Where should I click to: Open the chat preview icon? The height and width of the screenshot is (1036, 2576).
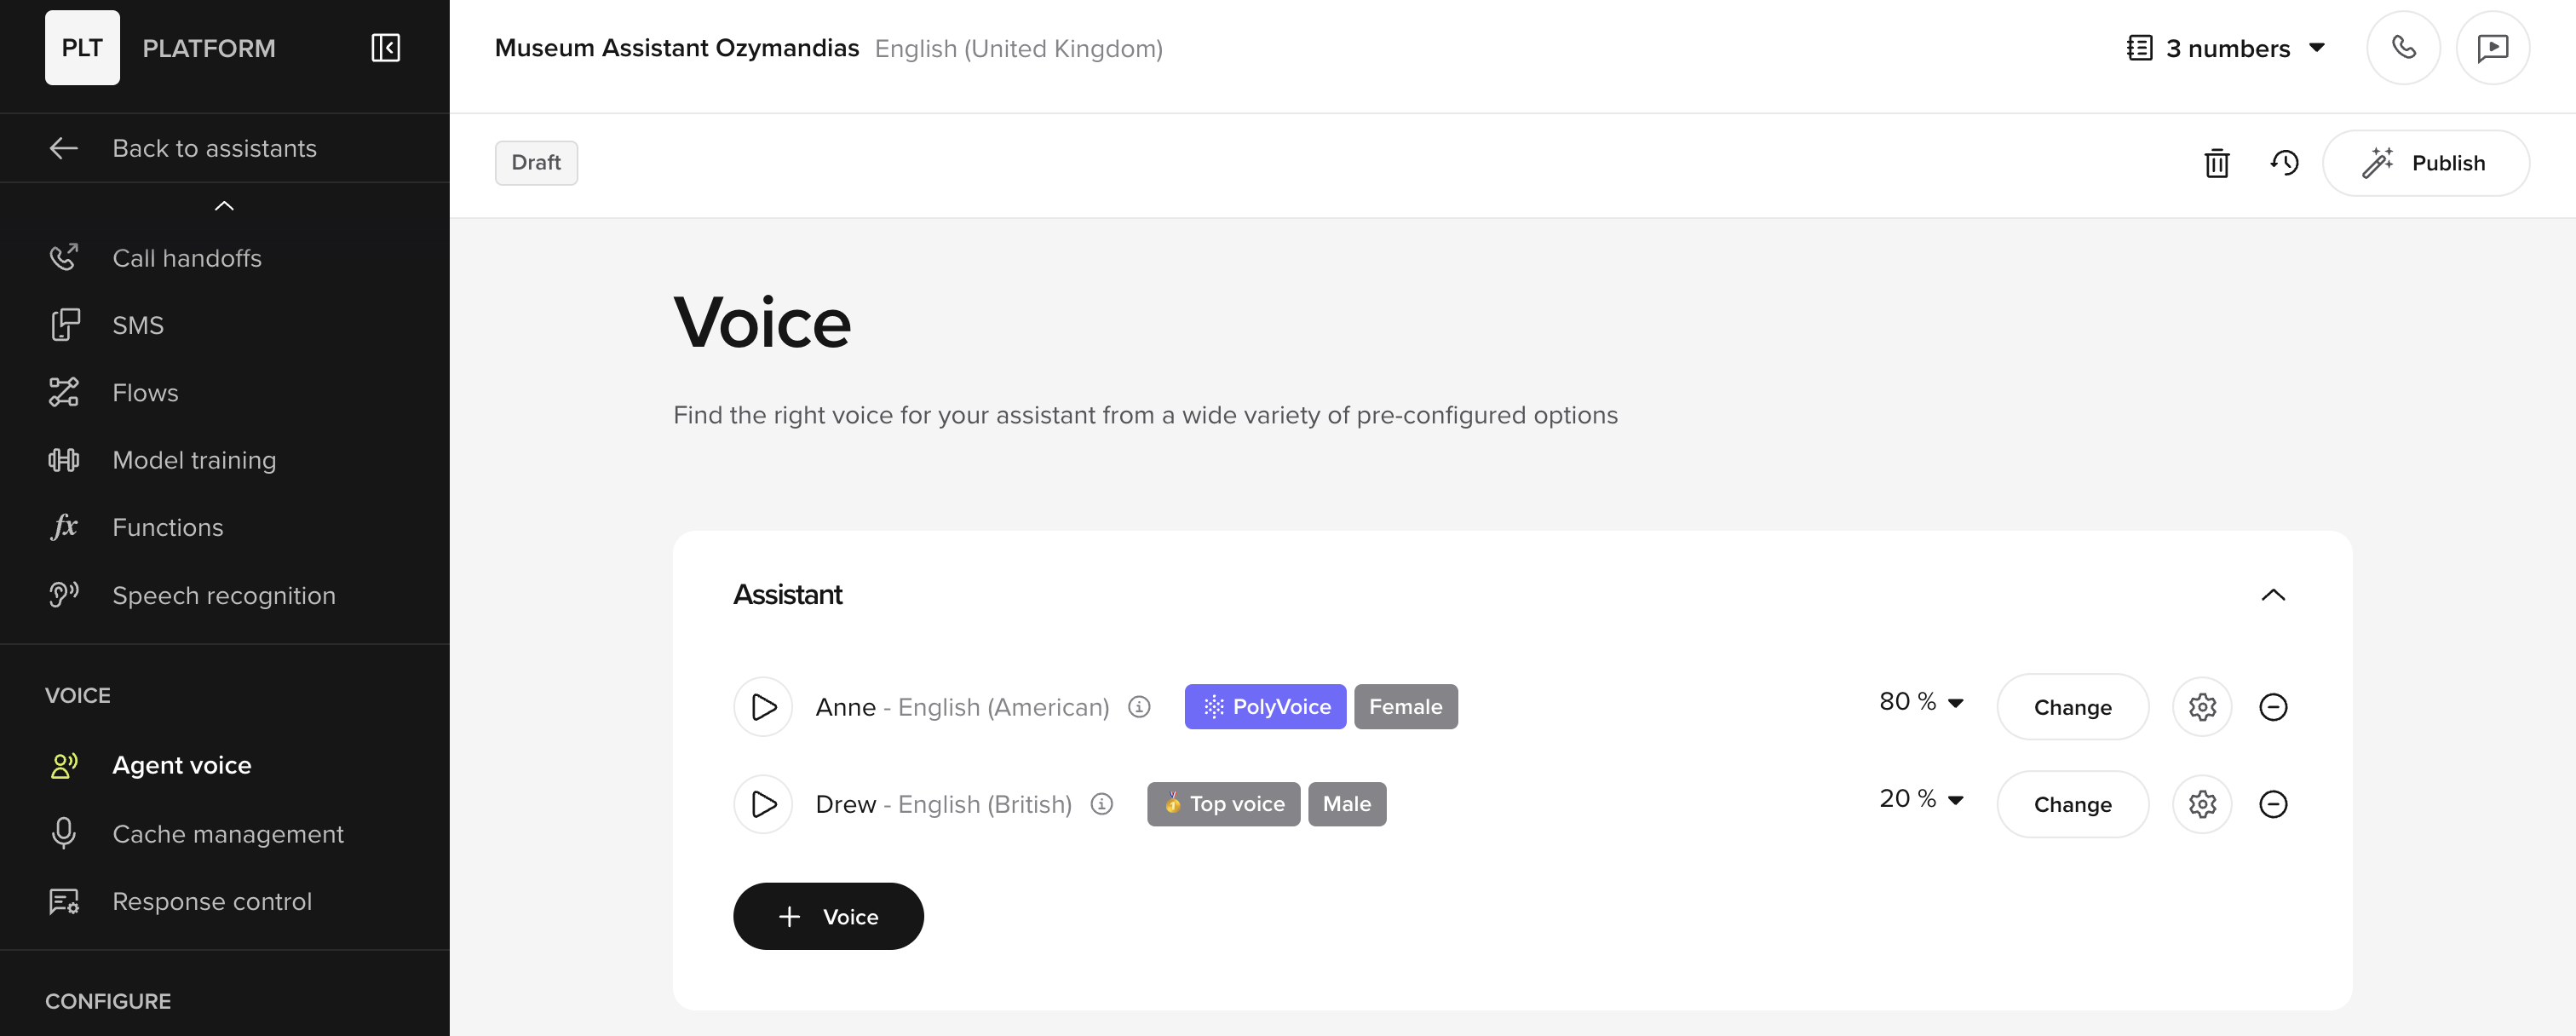pyautogui.click(x=2492, y=48)
